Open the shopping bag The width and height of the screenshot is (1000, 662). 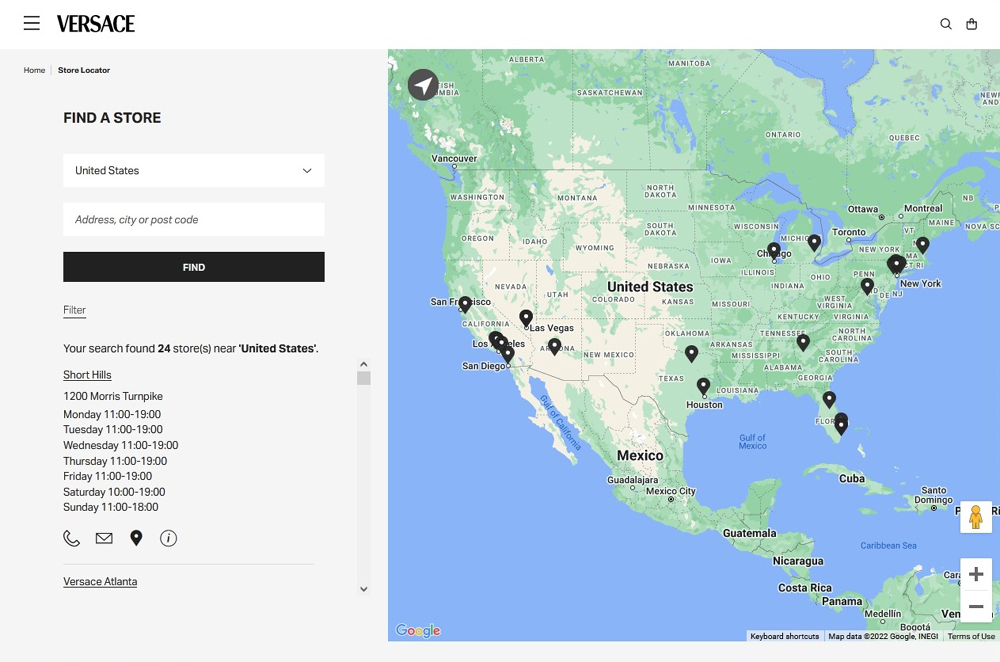971,24
